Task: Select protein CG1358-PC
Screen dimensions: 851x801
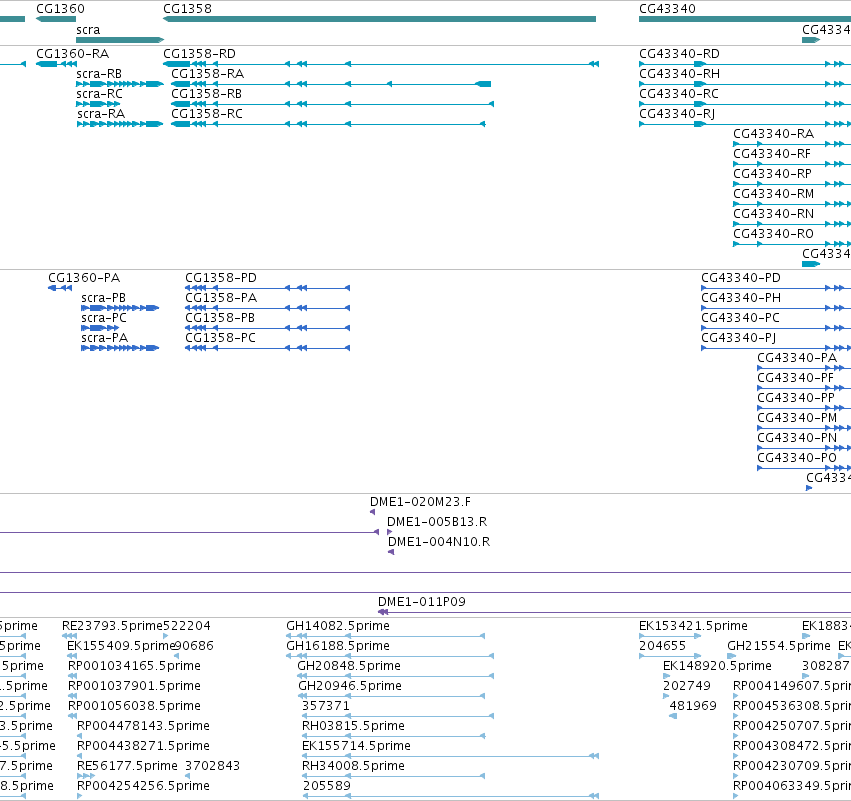Action: click(x=220, y=338)
